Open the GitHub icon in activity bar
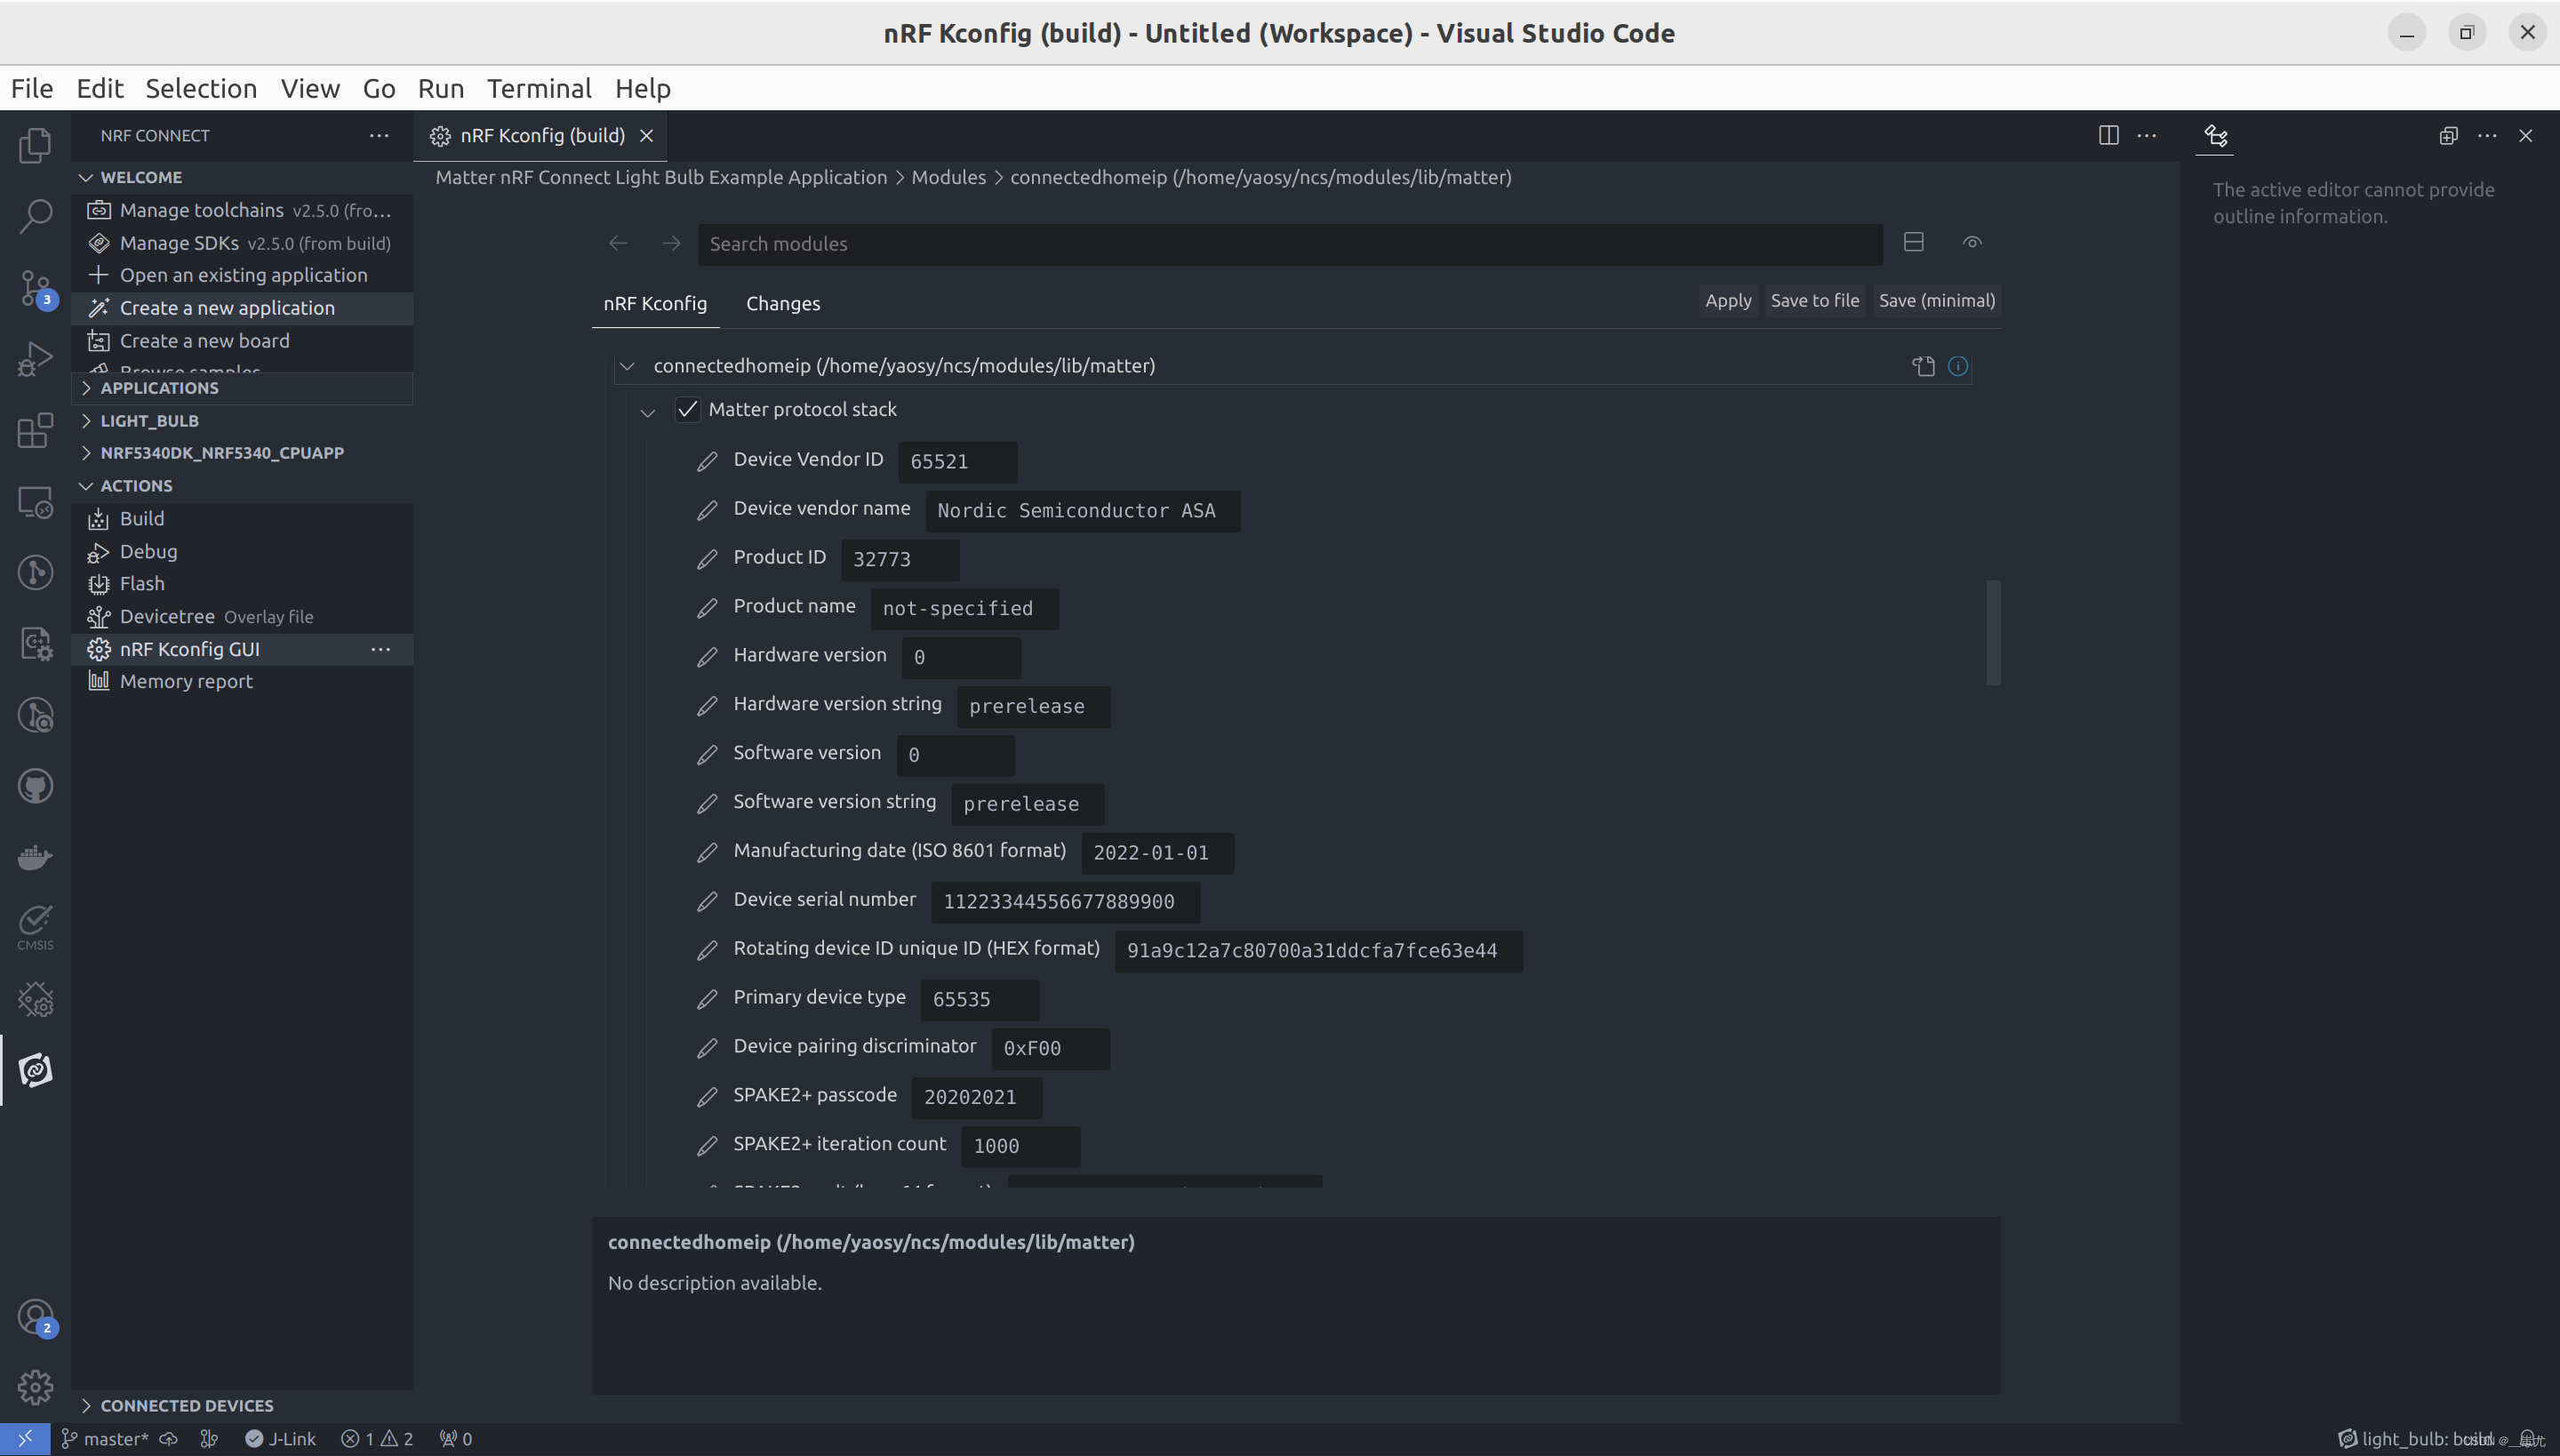Viewport: 2560px width, 1456px height. (35, 786)
